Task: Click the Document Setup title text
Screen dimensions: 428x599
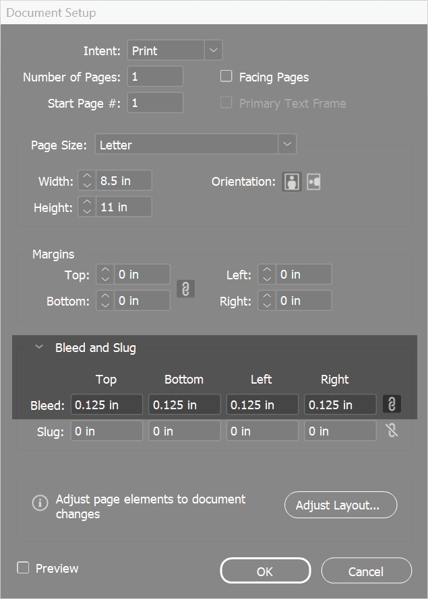Action: [51, 13]
